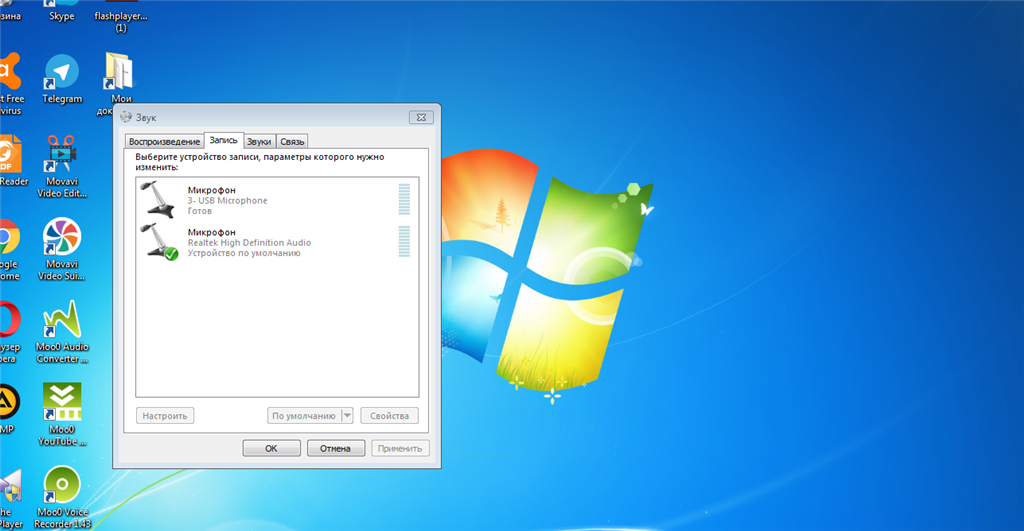Open the AIMP player desktop icon
Image resolution: width=1024 pixels, height=531 pixels.
[9, 410]
